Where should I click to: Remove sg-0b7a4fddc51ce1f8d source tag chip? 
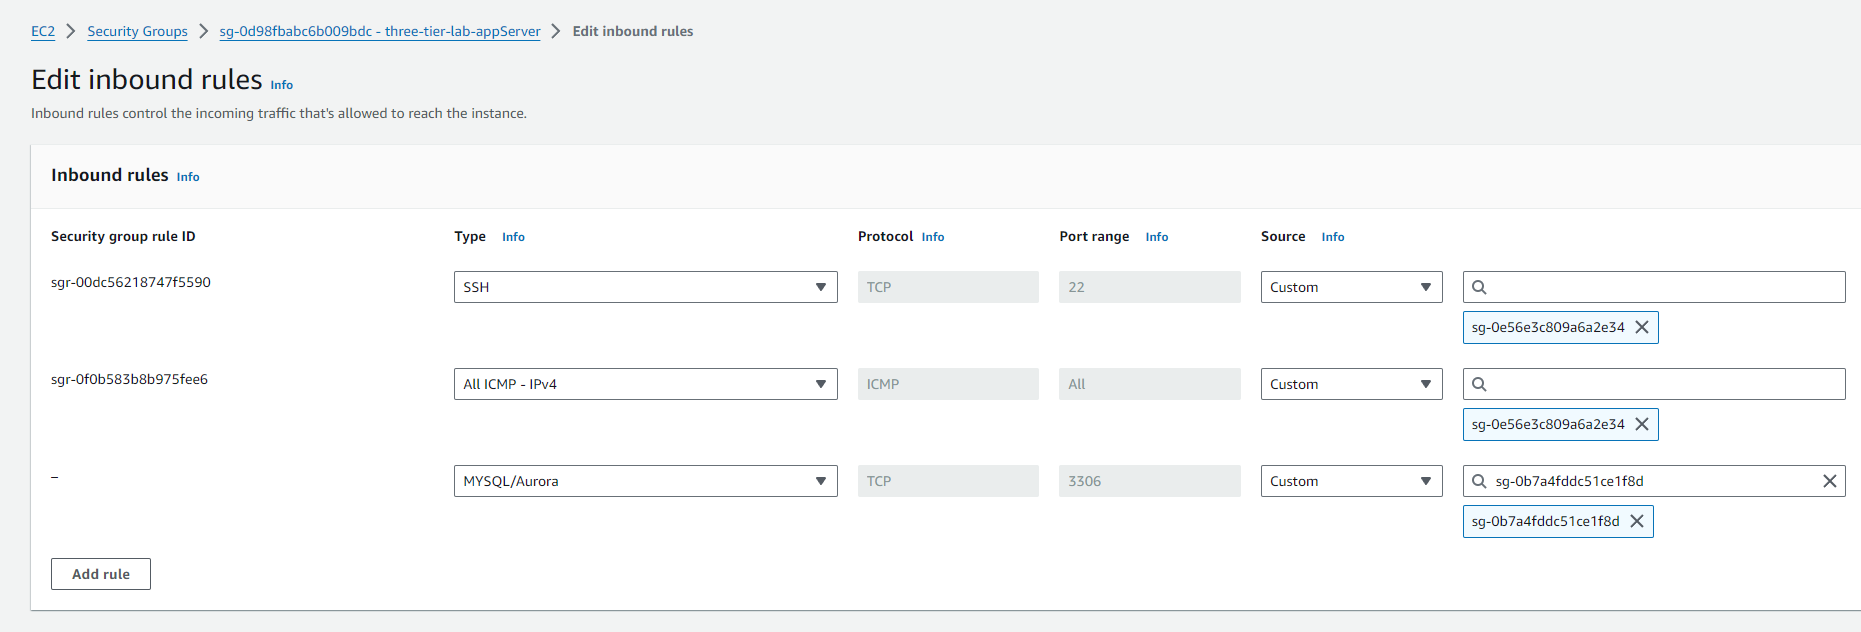(1636, 521)
